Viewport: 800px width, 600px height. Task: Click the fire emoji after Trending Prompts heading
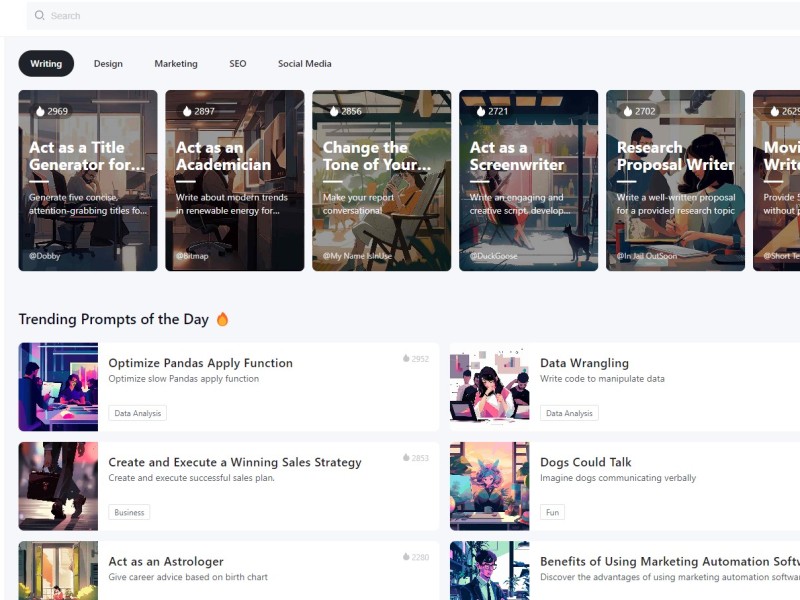click(x=222, y=319)
